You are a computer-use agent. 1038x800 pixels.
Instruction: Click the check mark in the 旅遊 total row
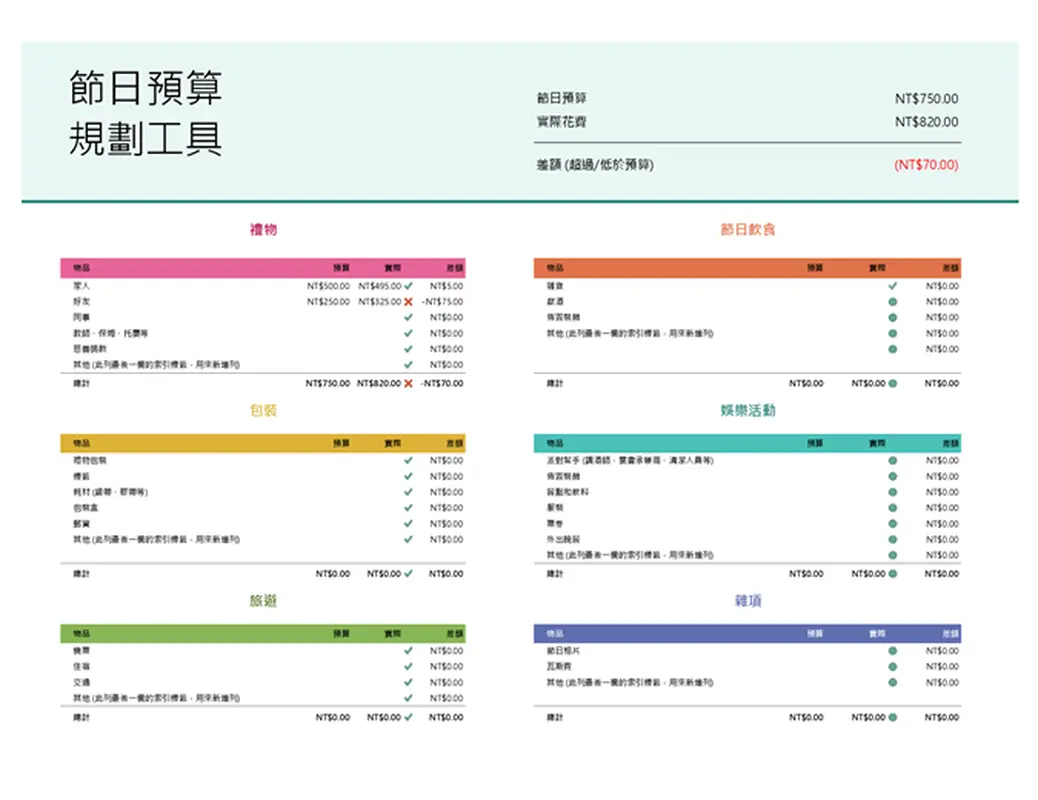tap(408, 717)
